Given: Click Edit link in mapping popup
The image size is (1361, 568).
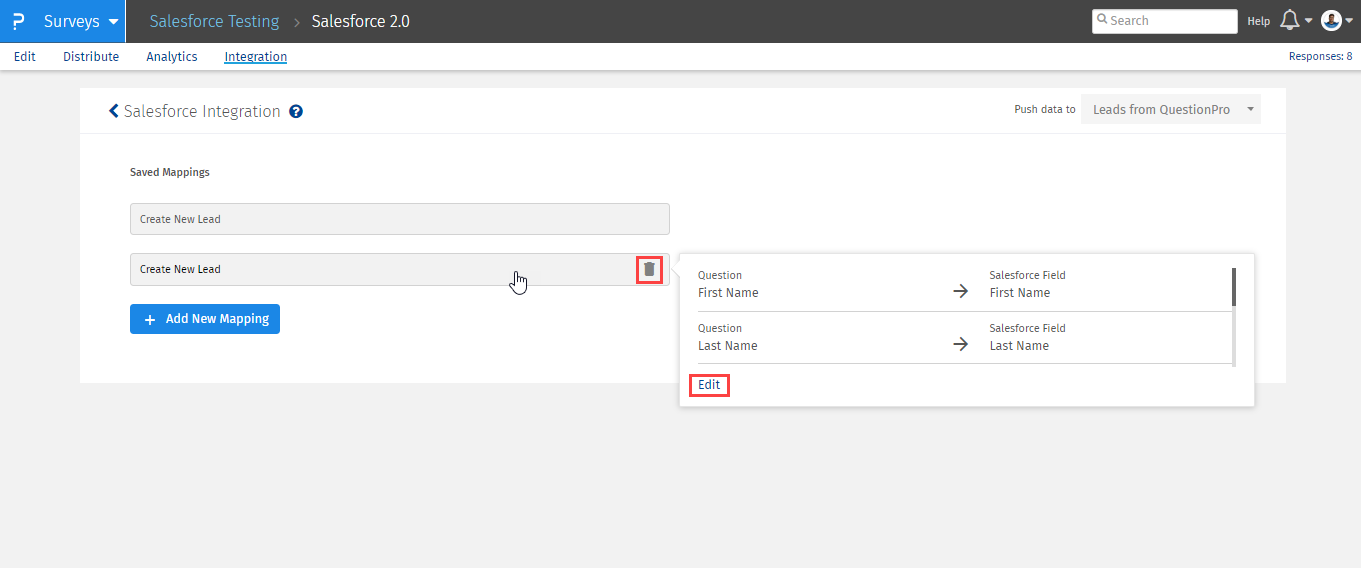Looking at the screenshot, I should (709, 385).
